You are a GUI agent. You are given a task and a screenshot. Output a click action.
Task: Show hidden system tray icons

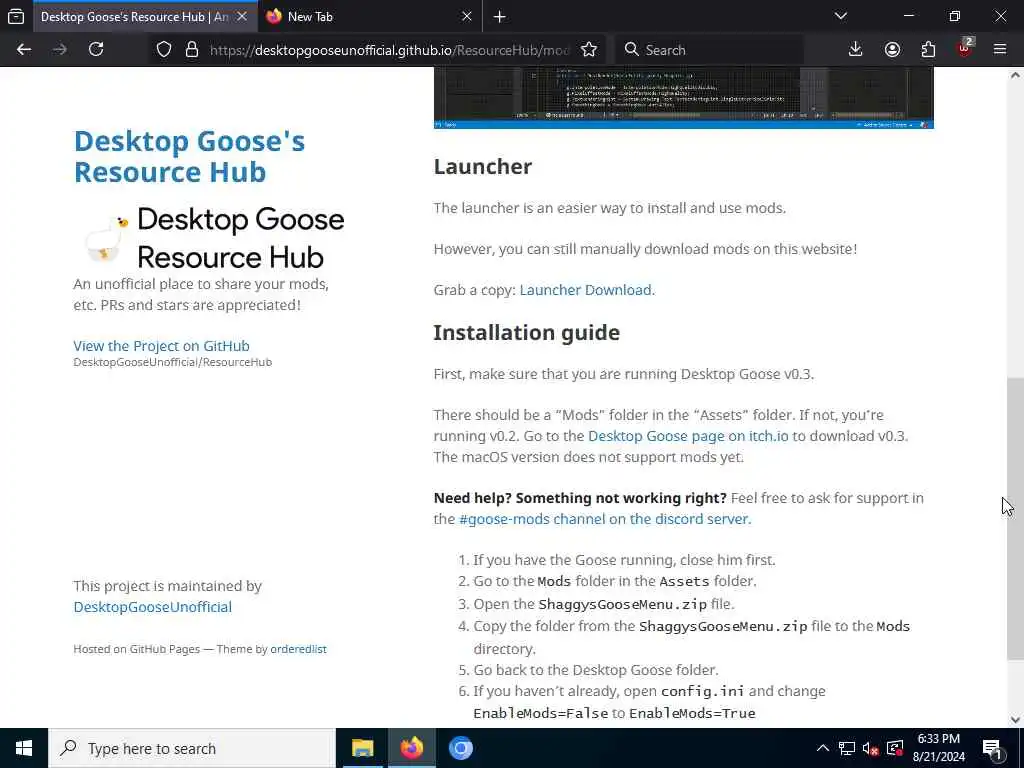click(823, 748)
